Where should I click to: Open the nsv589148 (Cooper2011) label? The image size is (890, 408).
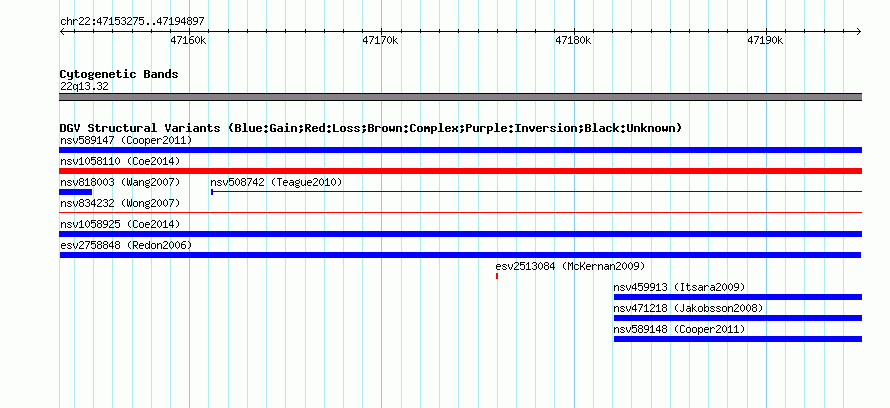tap(679, 329)
